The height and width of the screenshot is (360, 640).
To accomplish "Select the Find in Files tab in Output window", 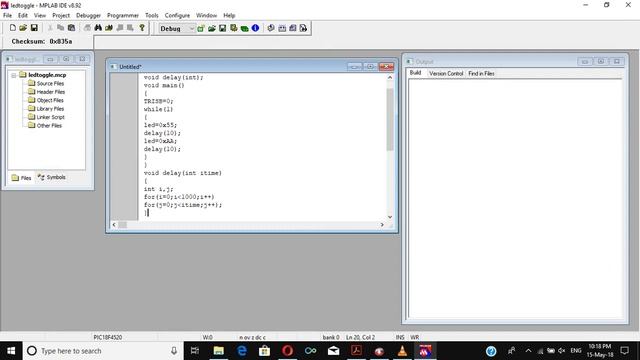I will [481, 73].
